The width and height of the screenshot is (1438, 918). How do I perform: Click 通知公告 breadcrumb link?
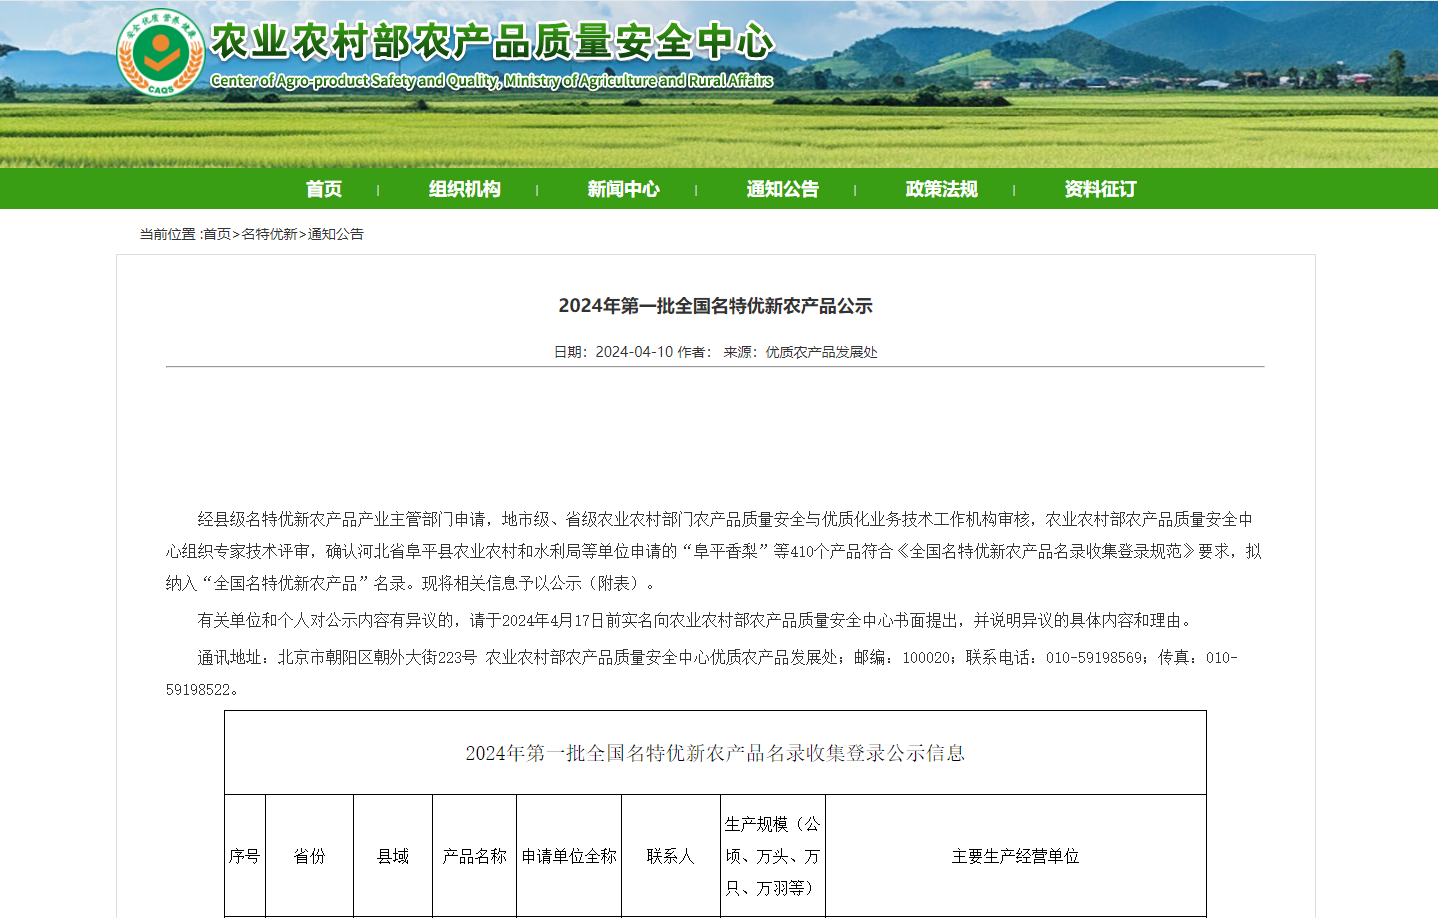point(336,234)
